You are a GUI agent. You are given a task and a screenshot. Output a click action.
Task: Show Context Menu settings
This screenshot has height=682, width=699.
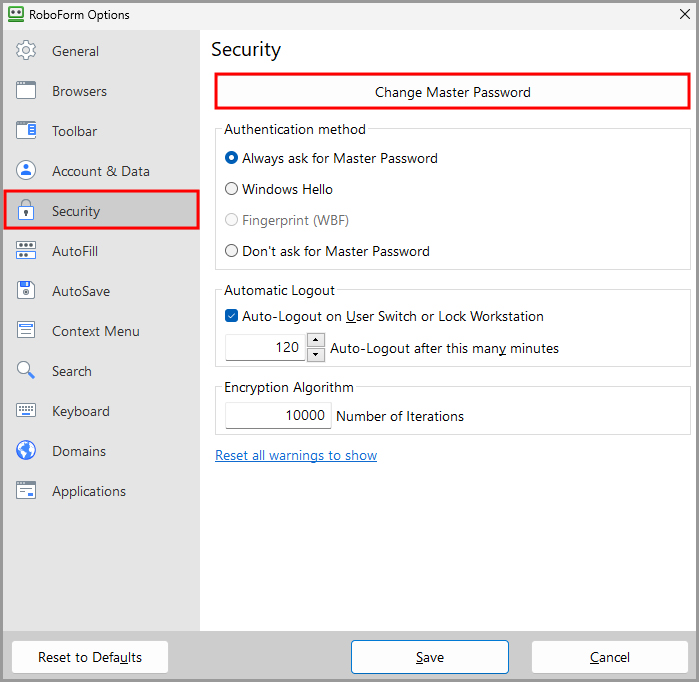point(102,331)
